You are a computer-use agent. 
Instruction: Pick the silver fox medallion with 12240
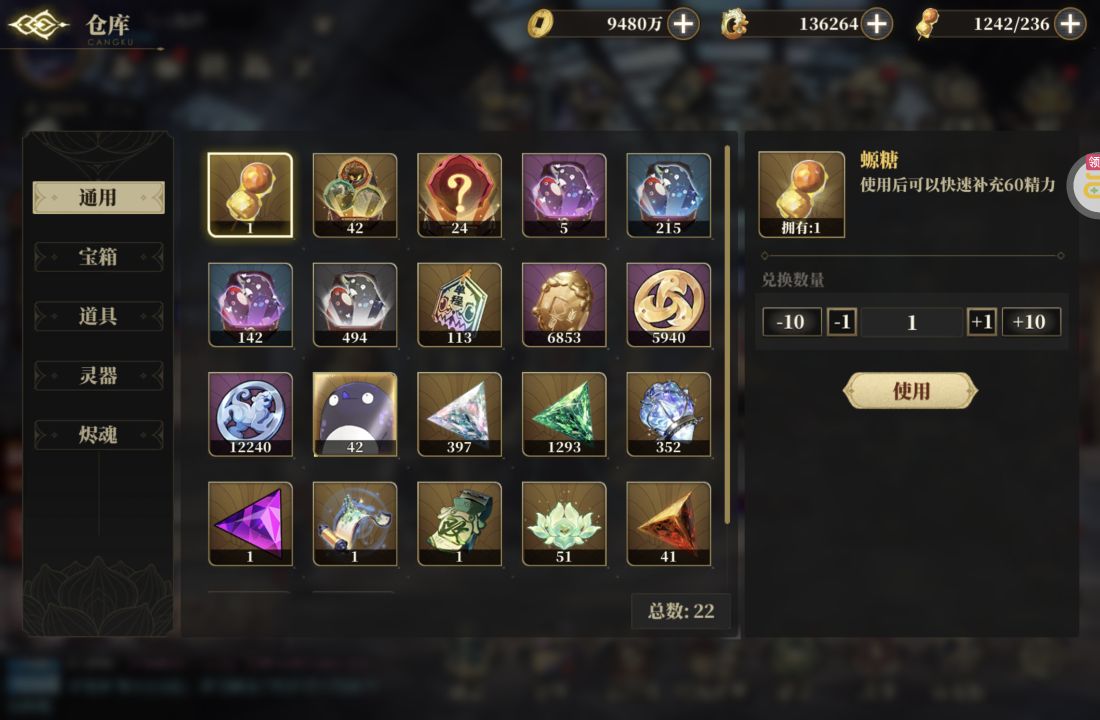point(250,415)
